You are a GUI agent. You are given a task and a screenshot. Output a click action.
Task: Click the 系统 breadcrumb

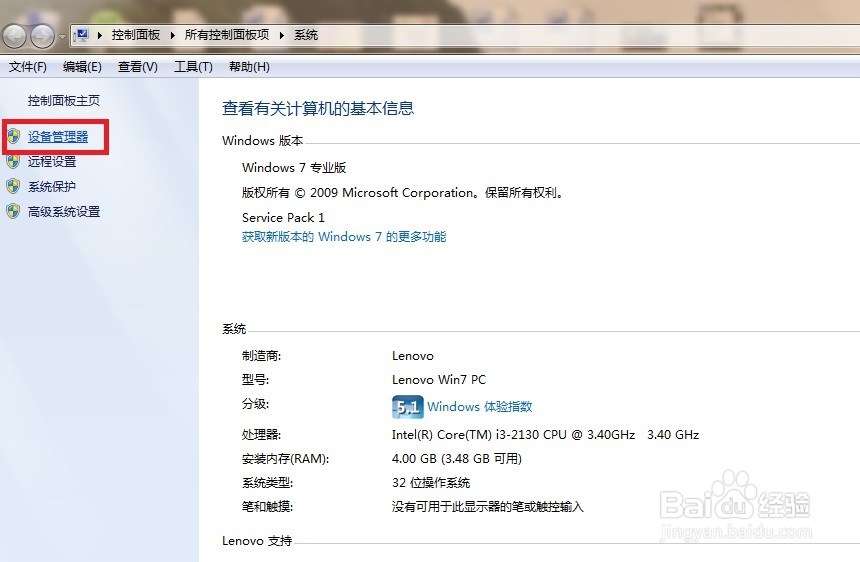click(305, 35)
